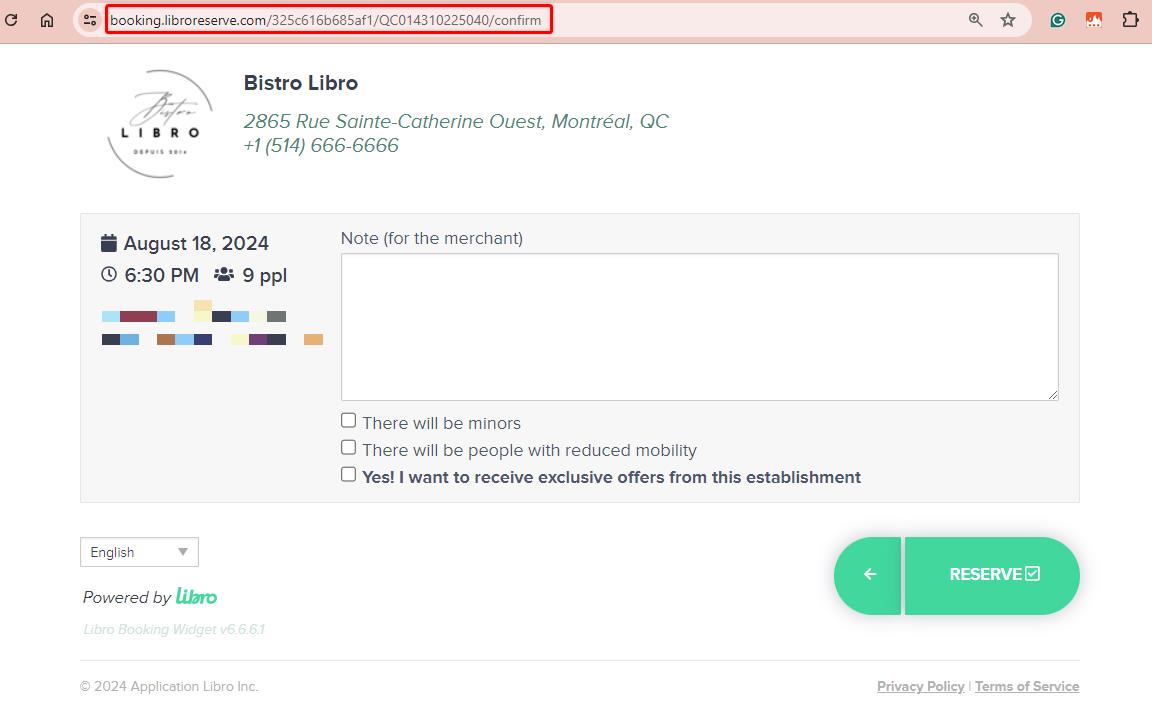
Task: Opt in to receive exclusive offers
Action: [x=348, y=475]
